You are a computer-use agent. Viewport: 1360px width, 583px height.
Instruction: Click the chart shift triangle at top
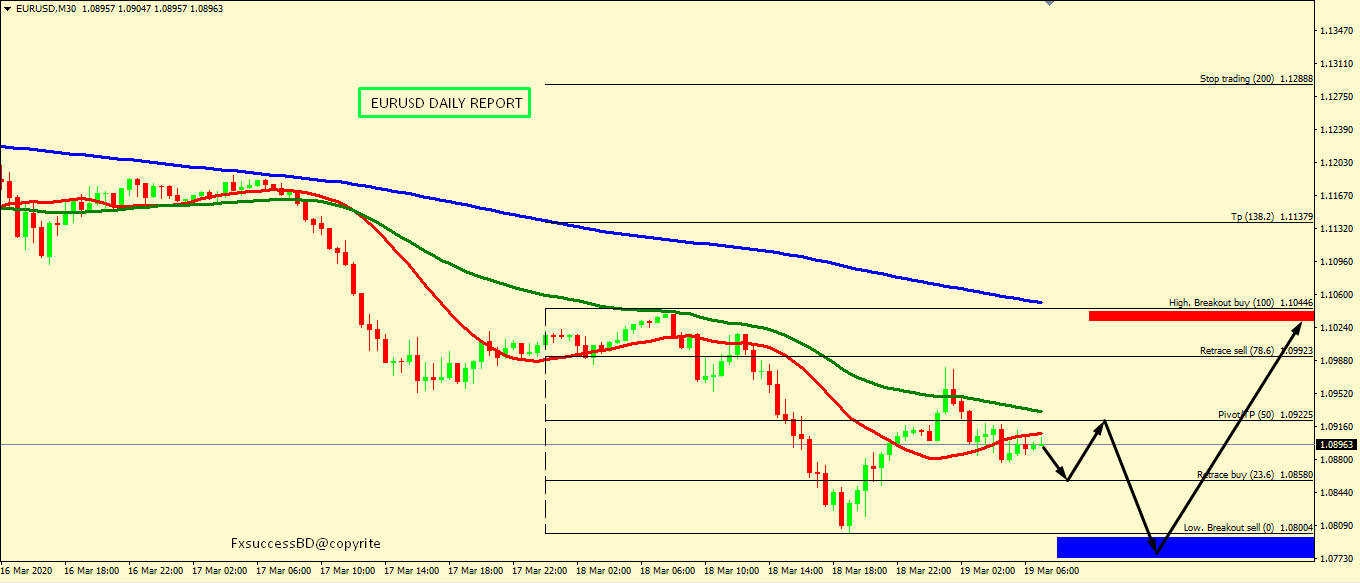[x=1049, y=4]
